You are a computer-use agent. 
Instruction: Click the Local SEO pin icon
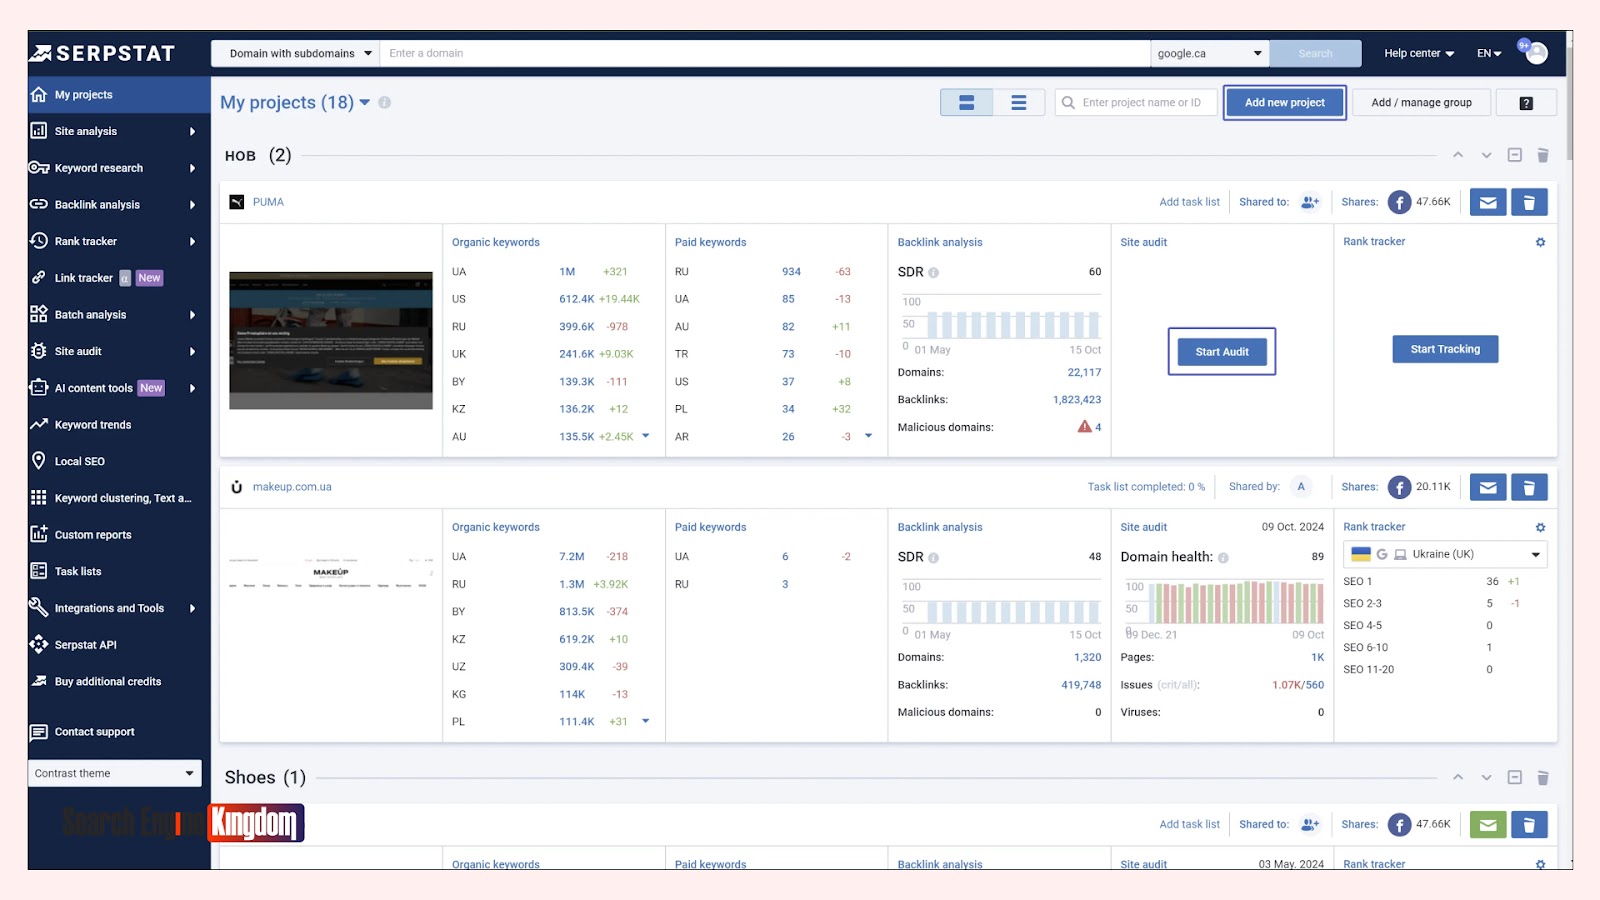[39, 461]
